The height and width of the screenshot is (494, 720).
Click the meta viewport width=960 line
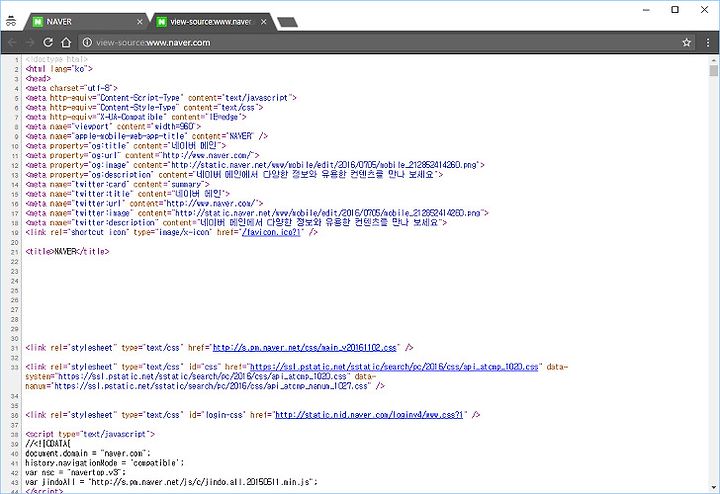tap(113, 127)
